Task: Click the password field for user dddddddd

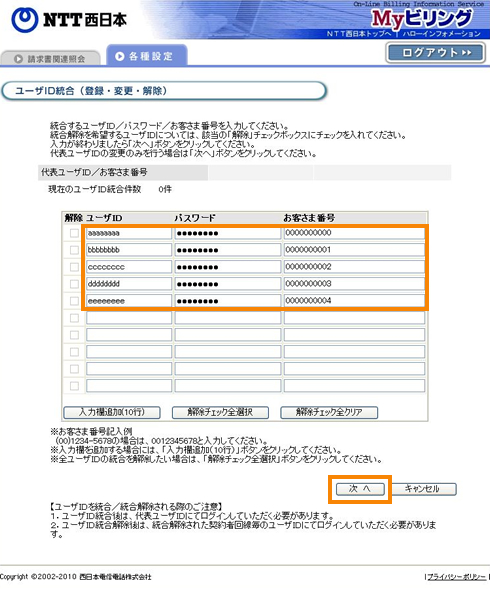Action: [228, 284]
